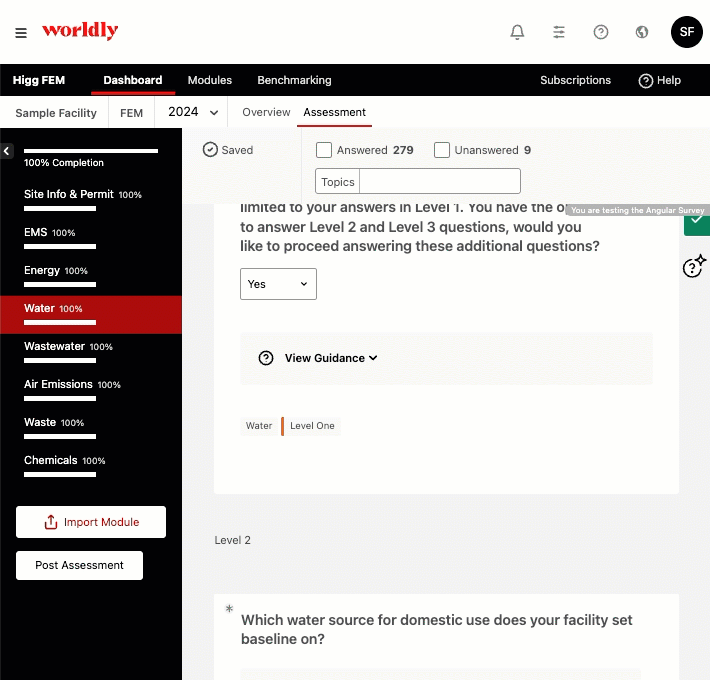Screen dimensions: 710x680
Task: Open the settings sliders icon
Action: (x=559, y=32)
